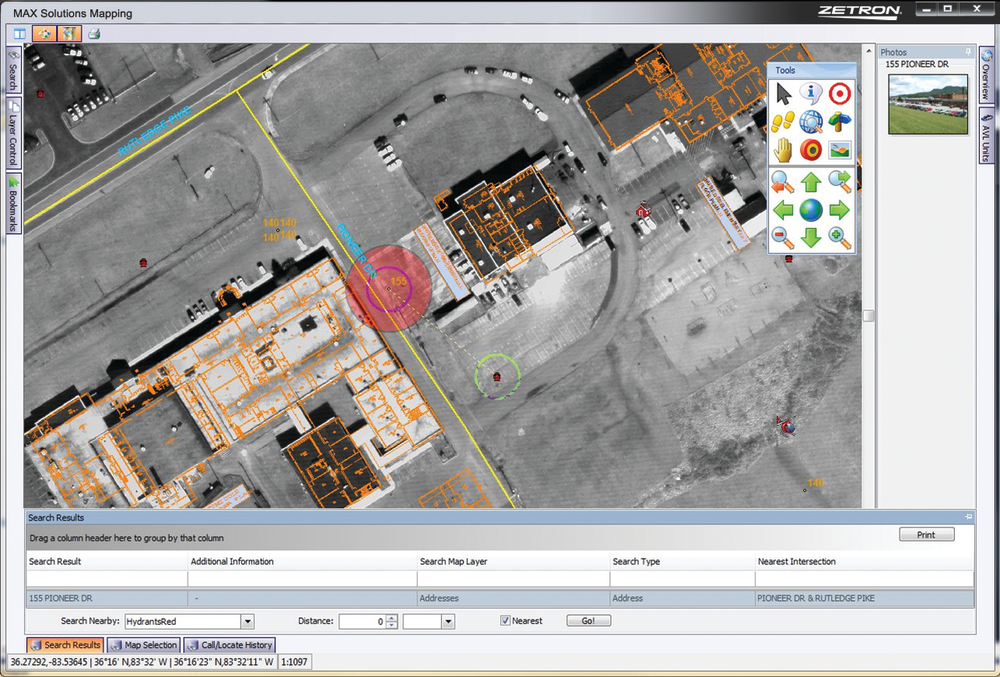Open the globe search tool

(x=812, y=121)
